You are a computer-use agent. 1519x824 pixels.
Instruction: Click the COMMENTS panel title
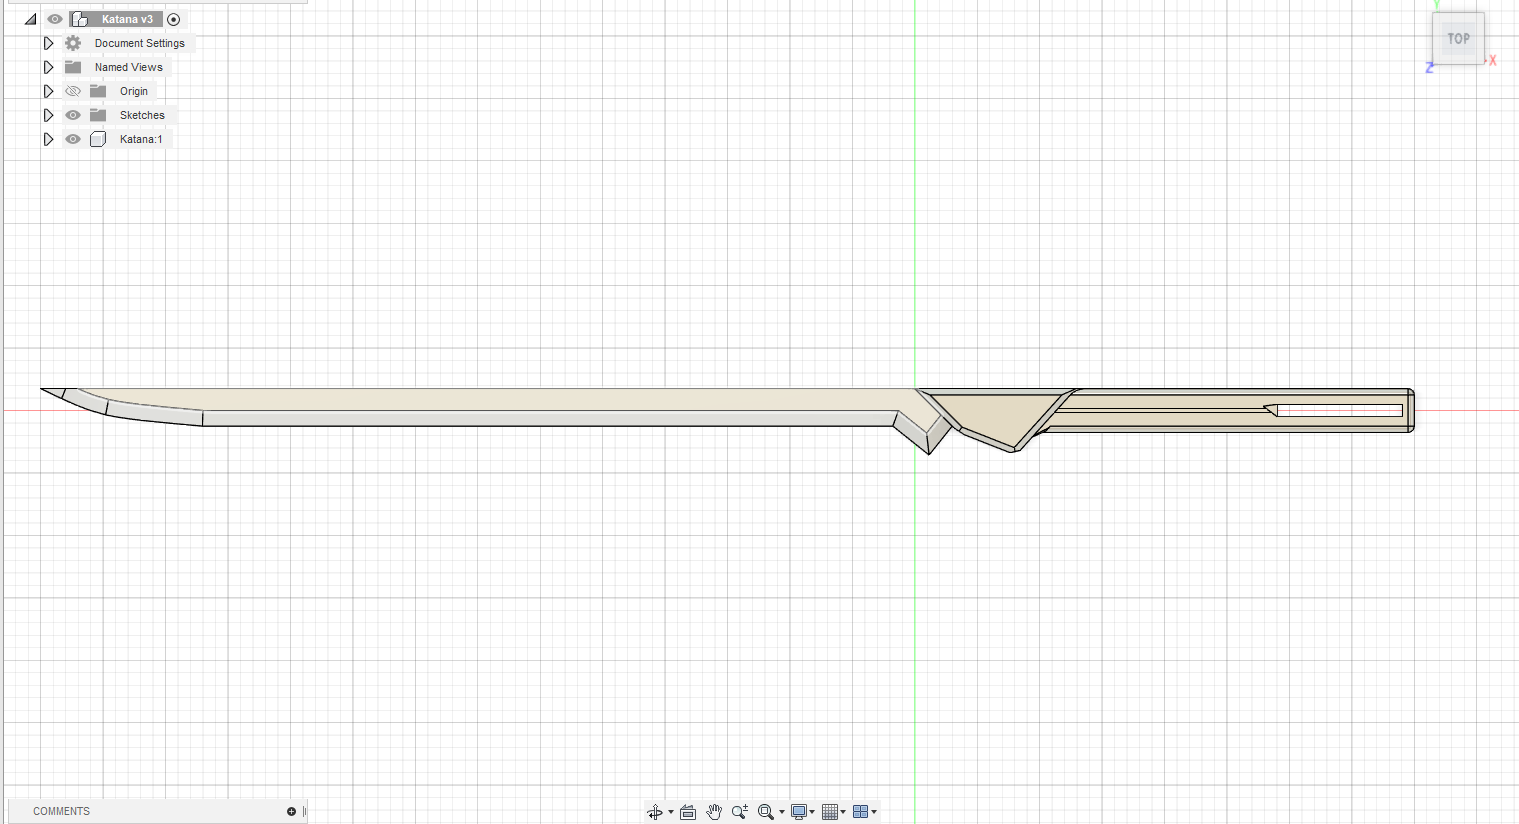coord(61,811)
